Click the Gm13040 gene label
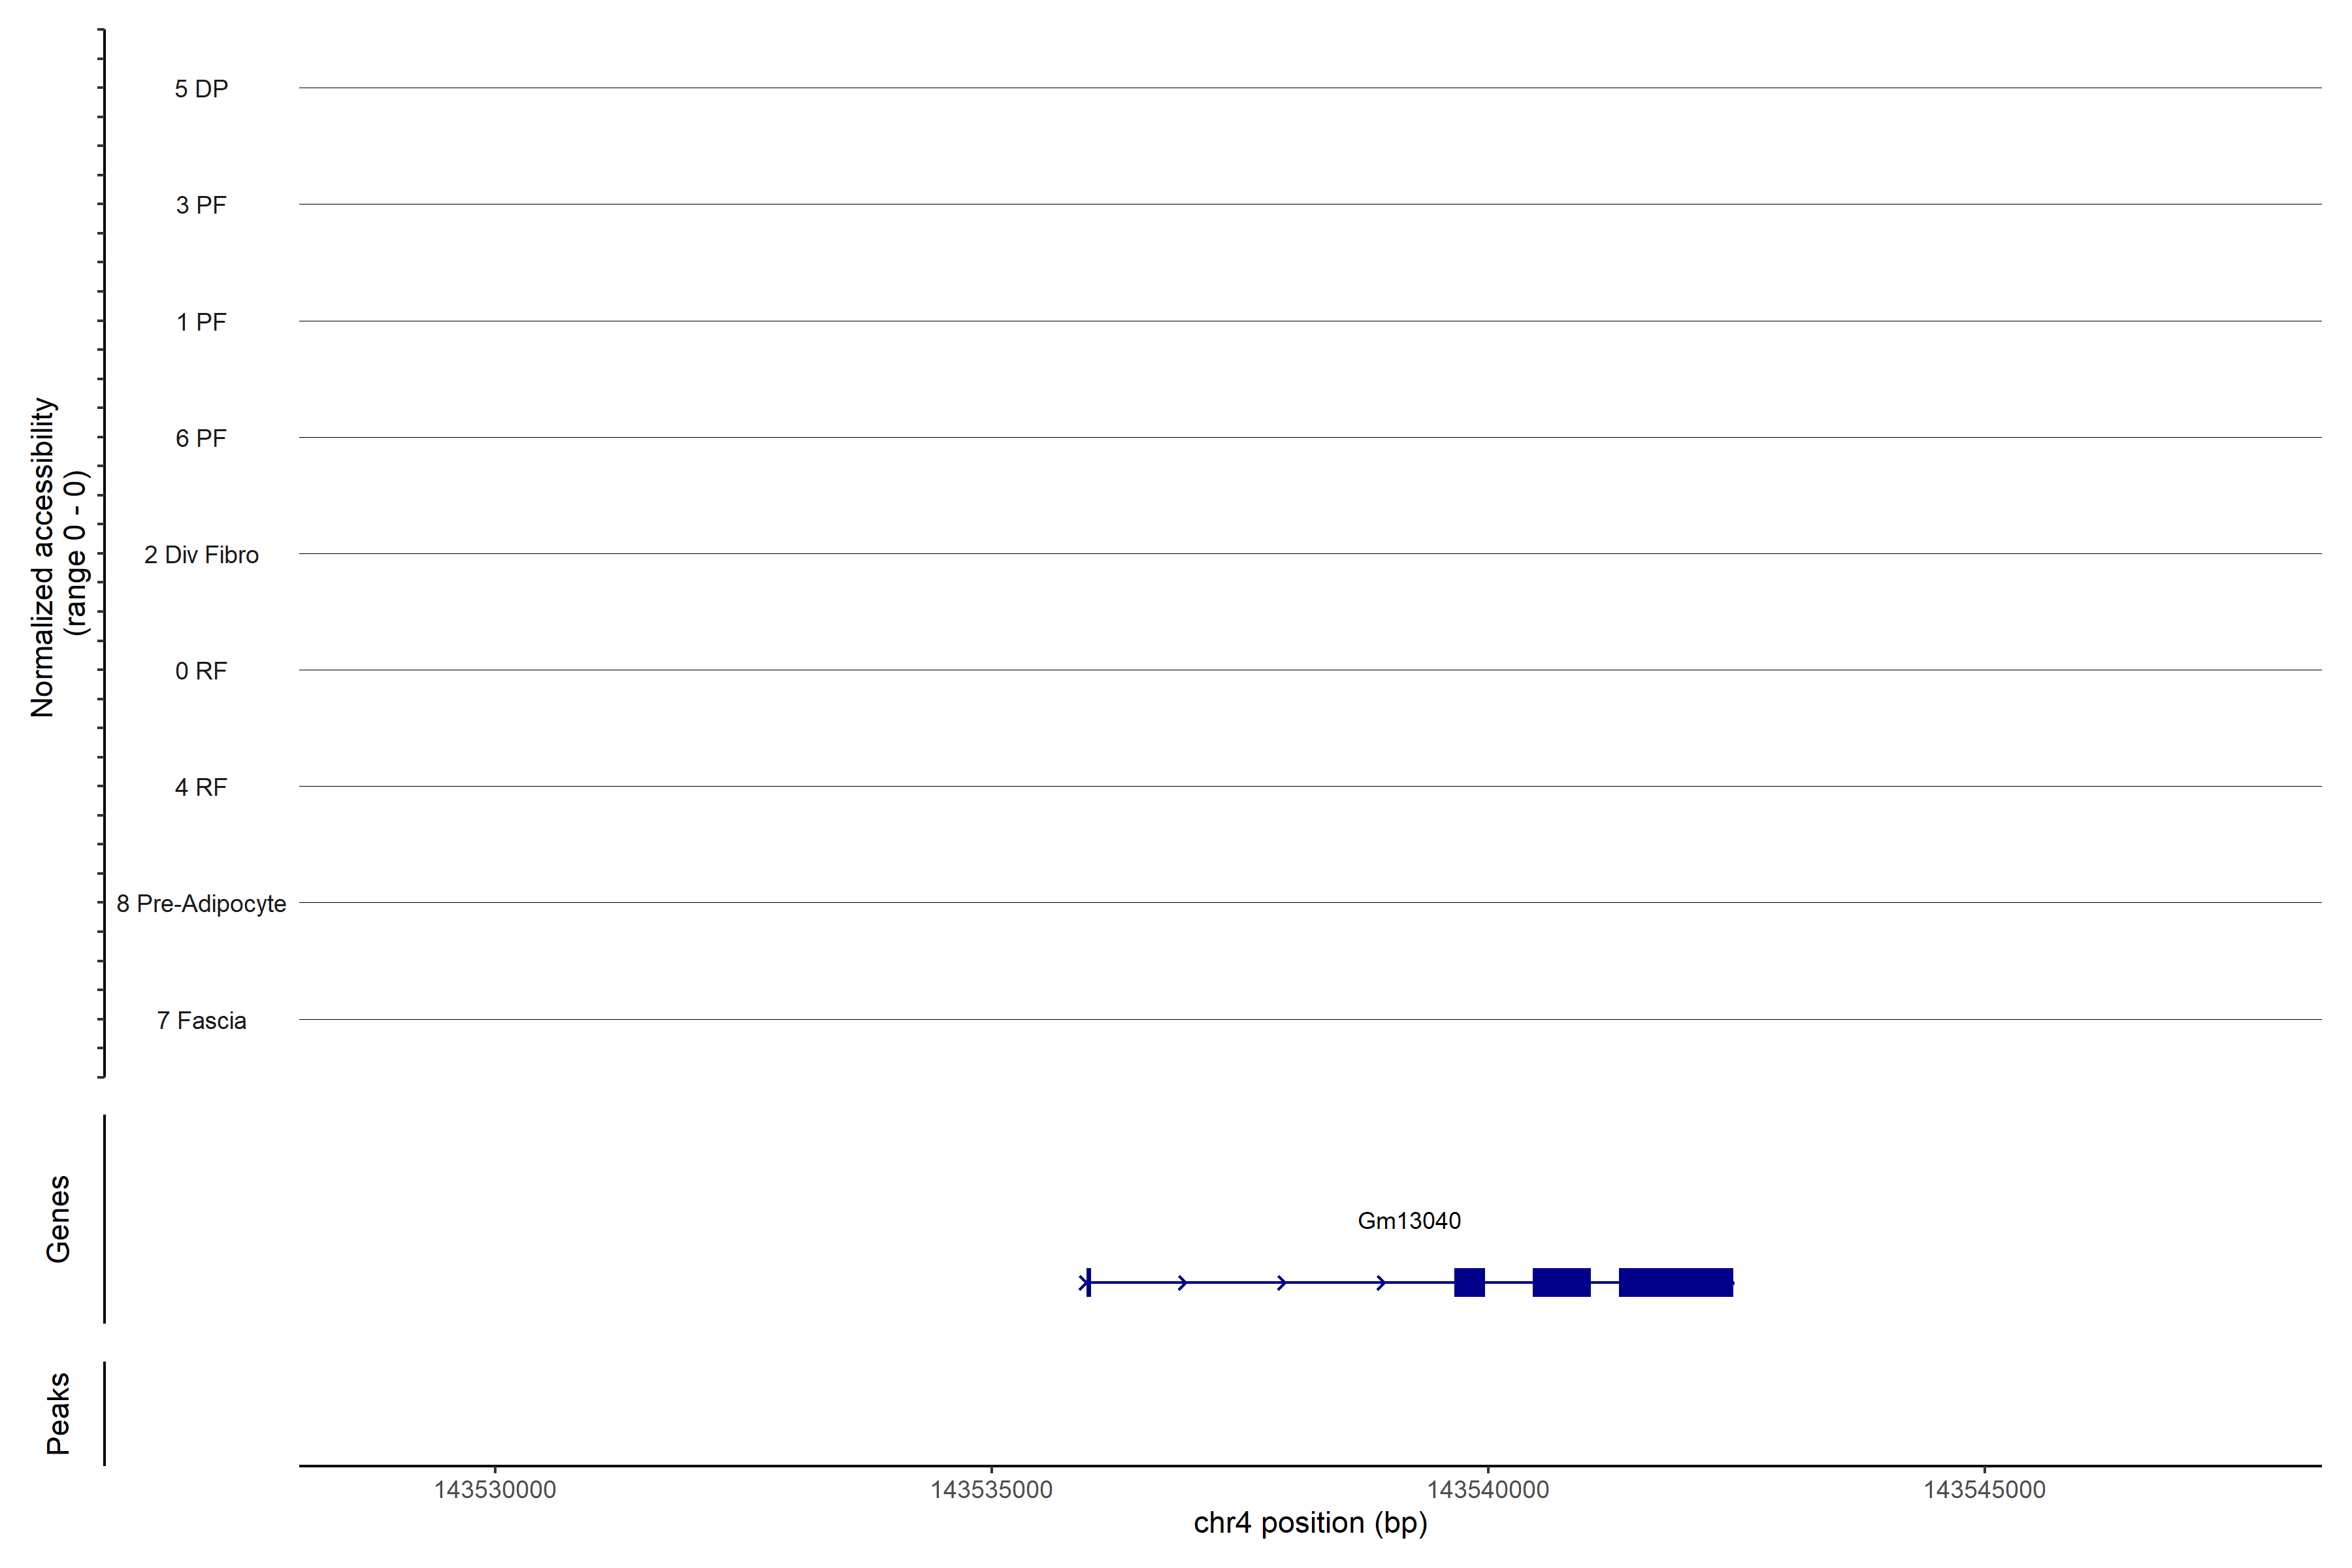Screen dimensions: 2352x1568 coord(1408,1220)
